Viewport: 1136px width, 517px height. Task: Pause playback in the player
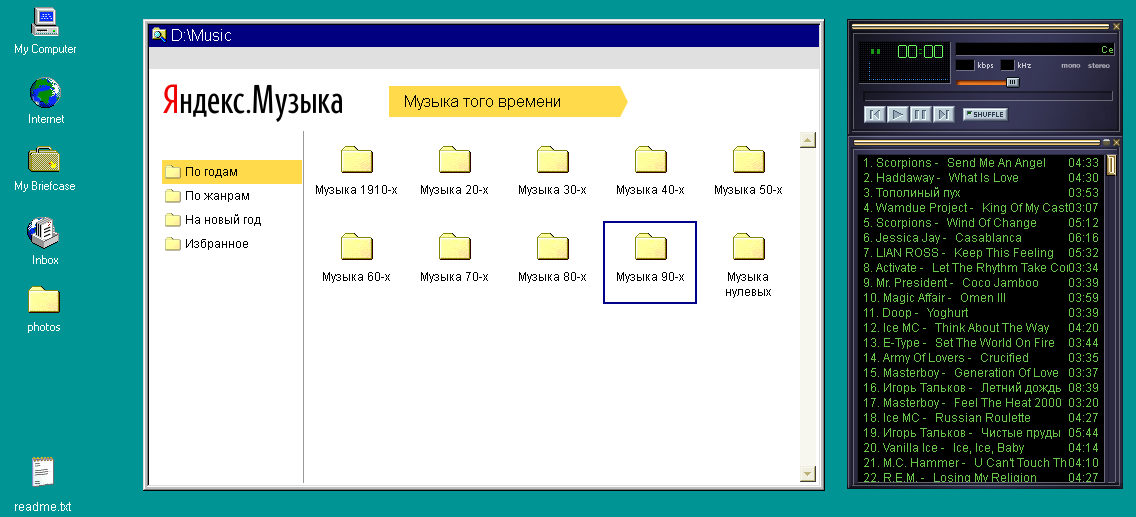[920, 114]
